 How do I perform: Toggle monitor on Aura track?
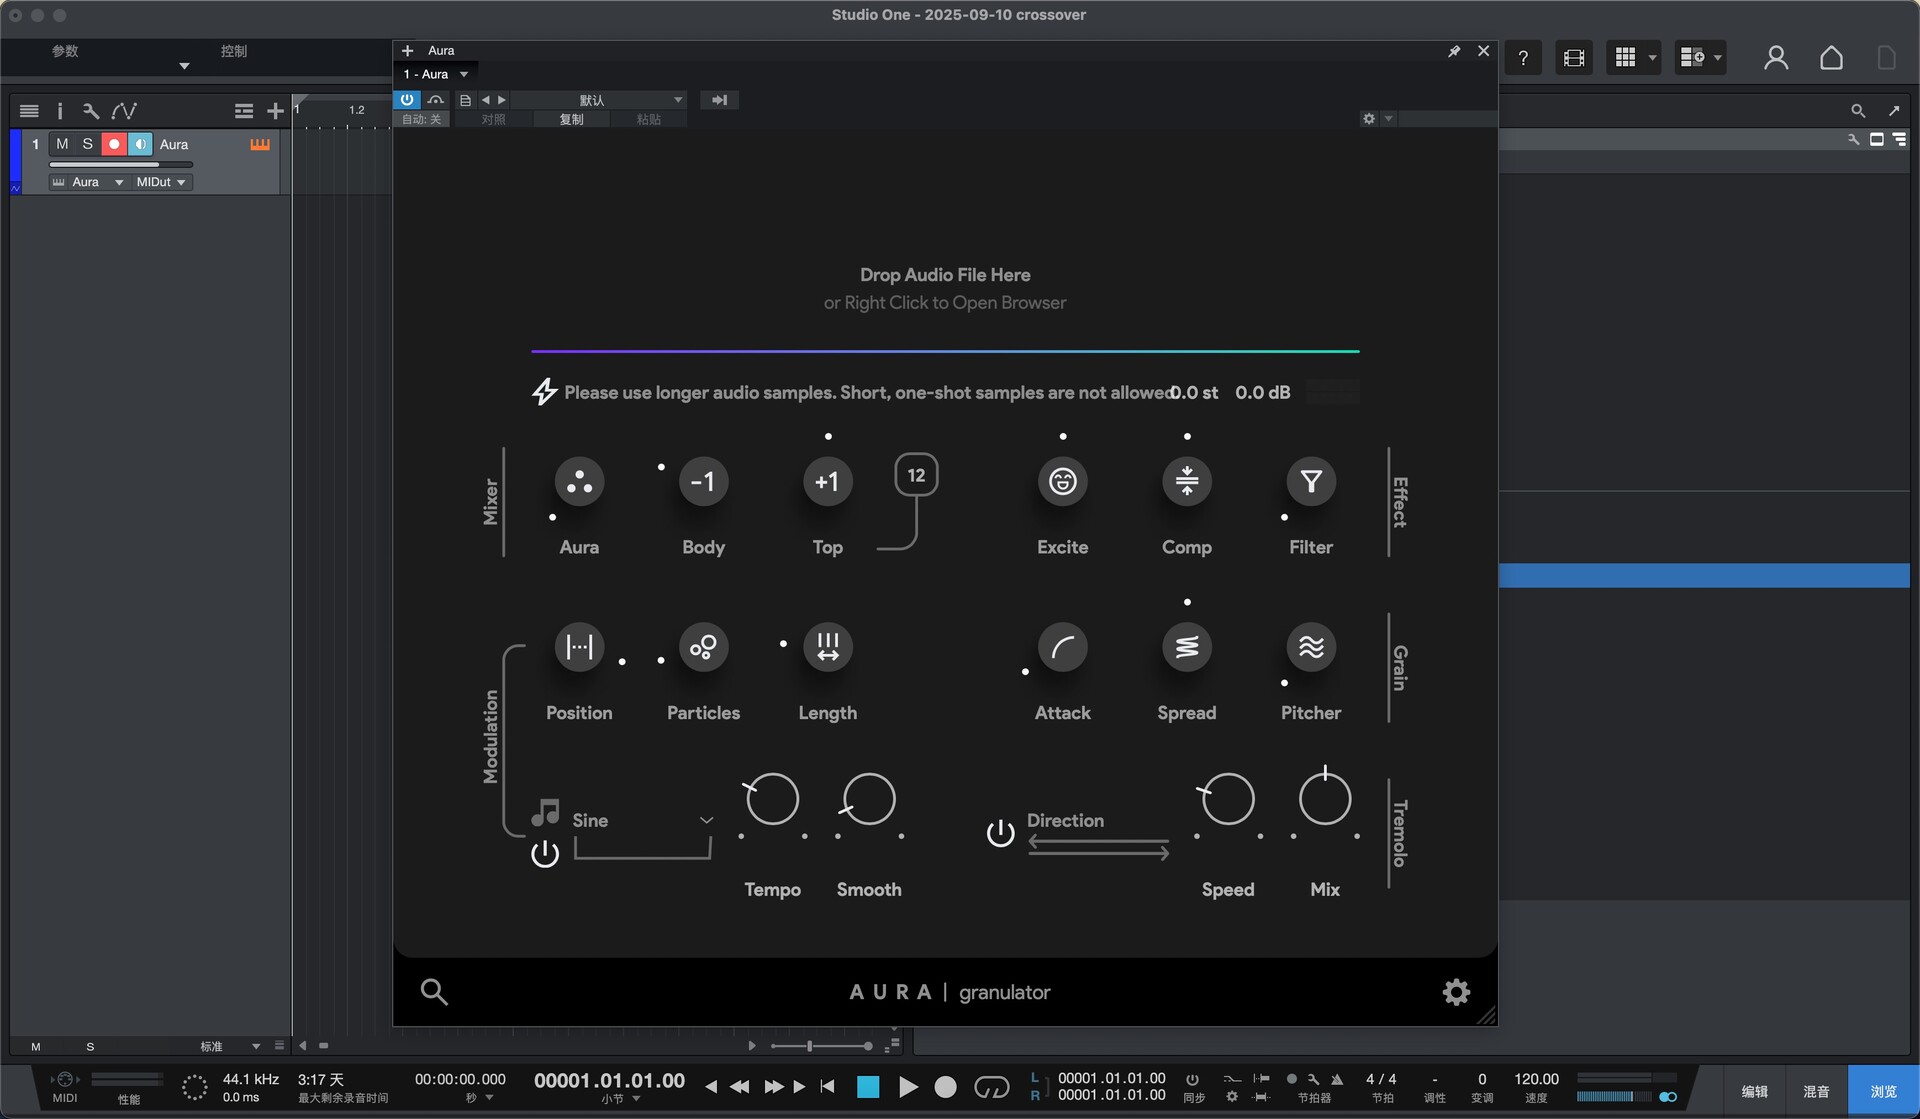pyautogui.click(x=140, y=144)
